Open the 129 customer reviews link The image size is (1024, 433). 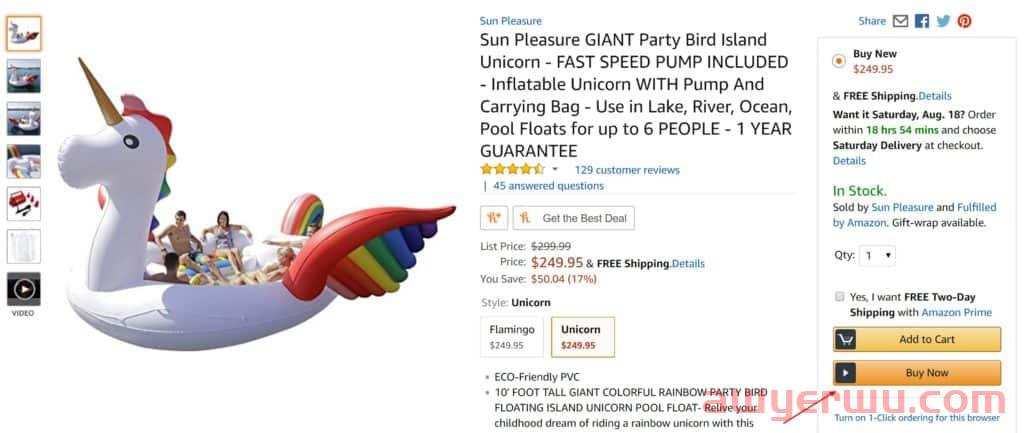[627, 170]
